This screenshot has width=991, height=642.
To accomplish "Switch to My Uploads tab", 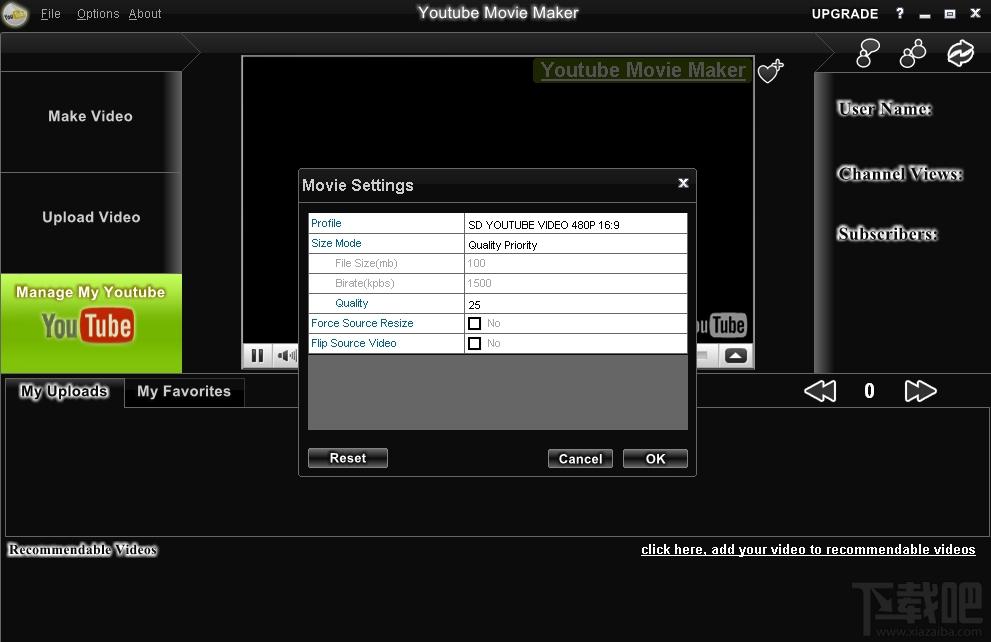I will 64,392.
